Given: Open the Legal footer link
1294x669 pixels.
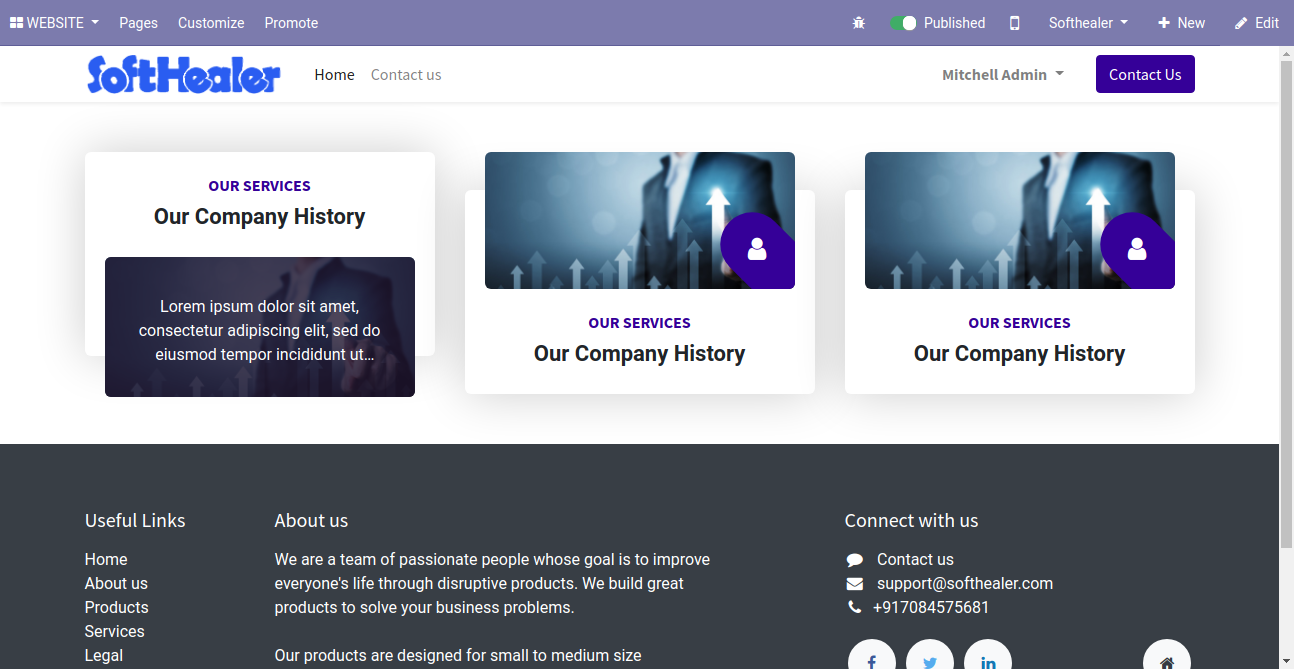Looking at the screenshot, I should (x=104, y=656).
